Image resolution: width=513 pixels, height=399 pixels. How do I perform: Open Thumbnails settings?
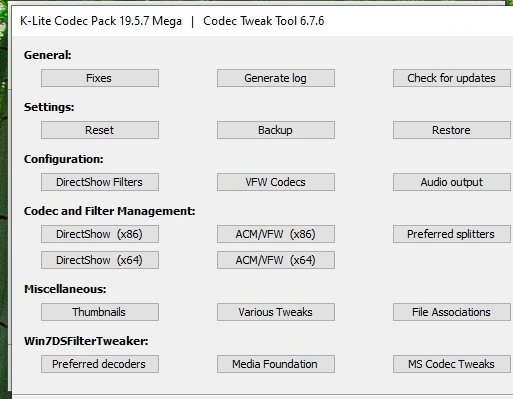click(100, 312)
